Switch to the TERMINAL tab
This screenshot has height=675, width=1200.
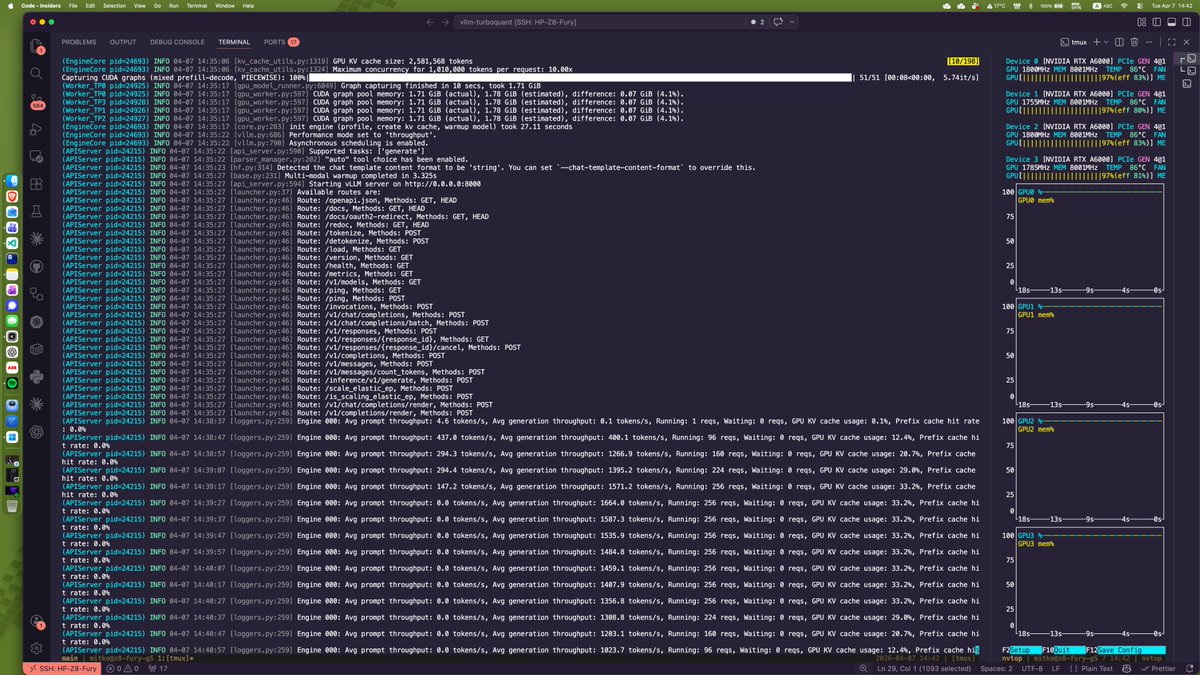point(234,42)
